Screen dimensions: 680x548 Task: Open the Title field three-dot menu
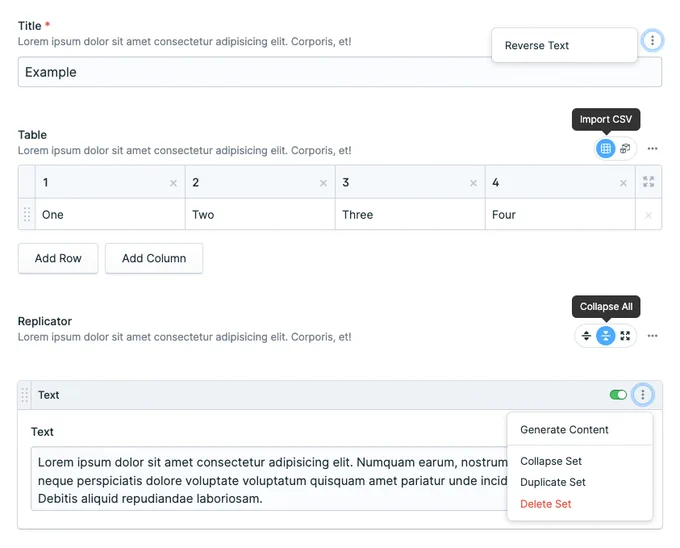click(x=652, y=40)
